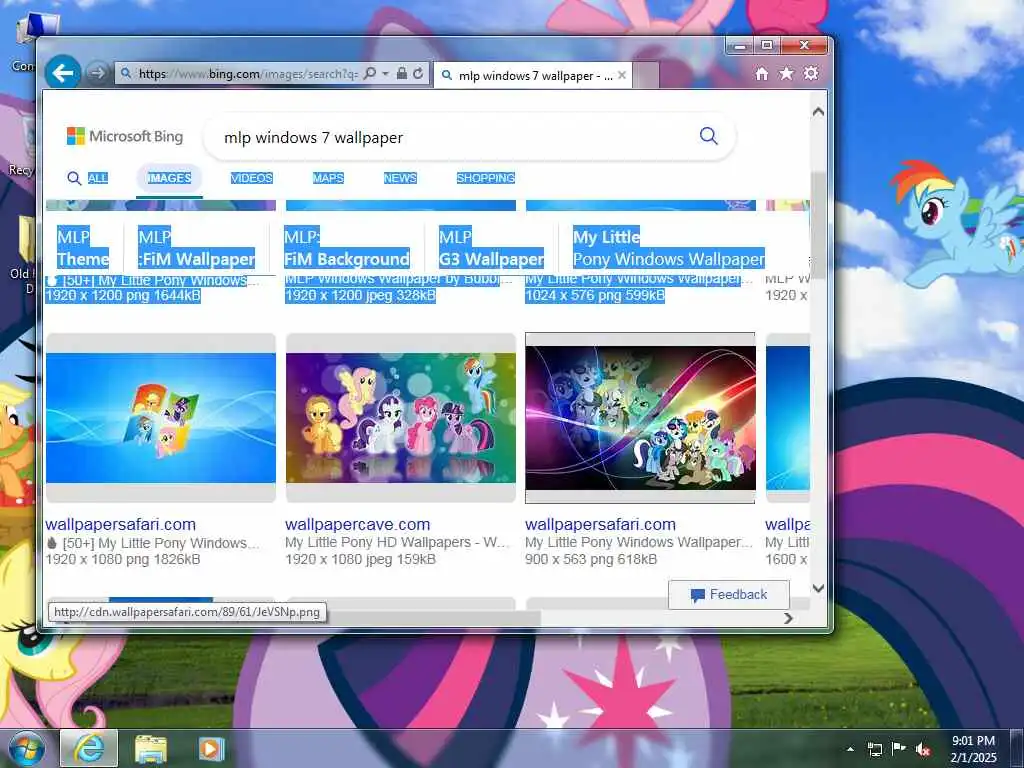Image resolution: width=1024 pixels, height=768 pixels.
Task: Open the first wallpapersafari.com link
Action: [x=120, y=524]
